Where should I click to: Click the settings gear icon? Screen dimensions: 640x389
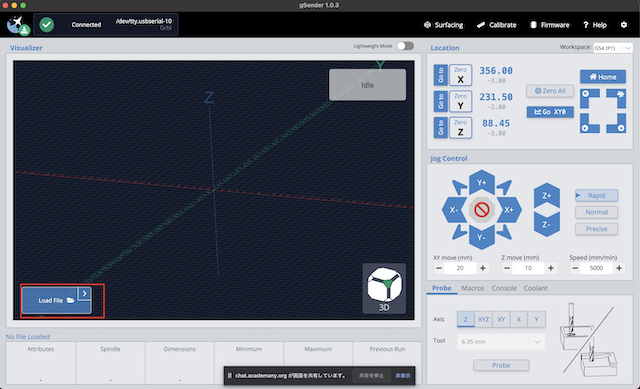point(624,25)
